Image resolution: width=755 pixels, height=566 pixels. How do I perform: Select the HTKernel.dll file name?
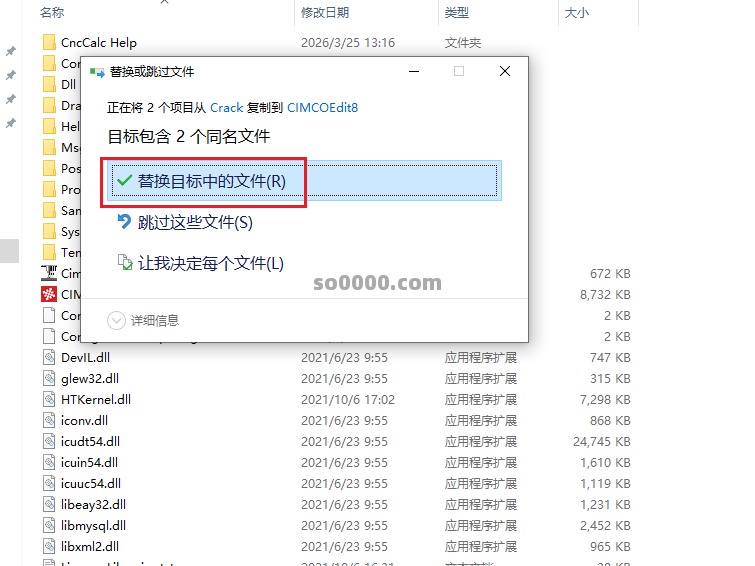tap(96, 399)
